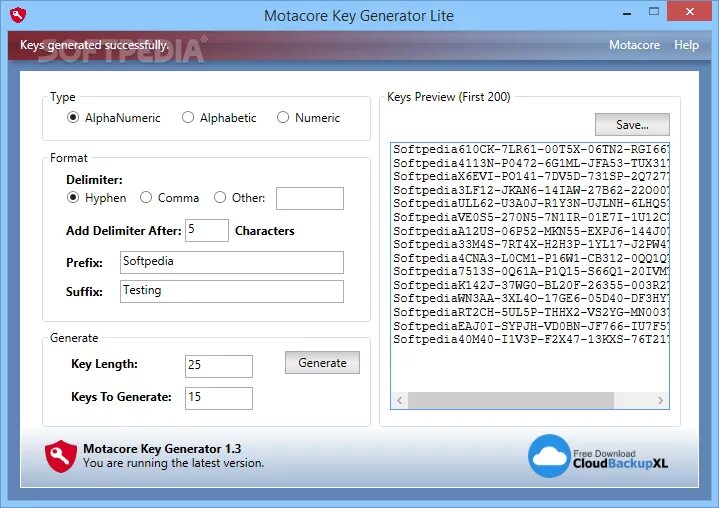Focus the custom Other delimiter field
719x508 pixels.
click(310, 199)
